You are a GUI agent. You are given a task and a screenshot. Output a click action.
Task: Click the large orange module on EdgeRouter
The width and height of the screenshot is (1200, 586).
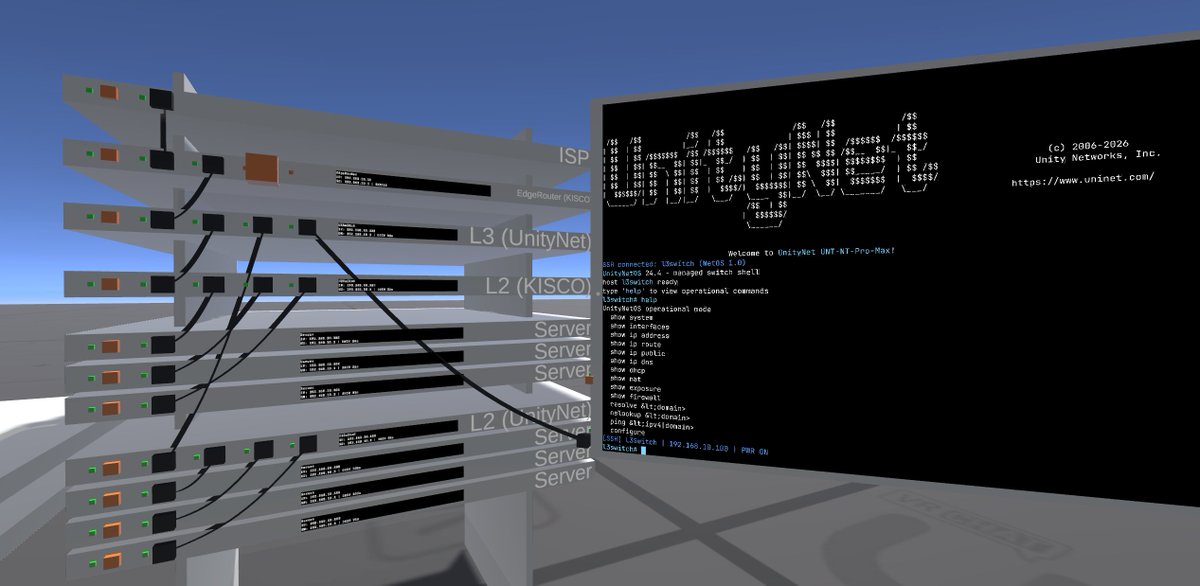[x=262, y=167]
